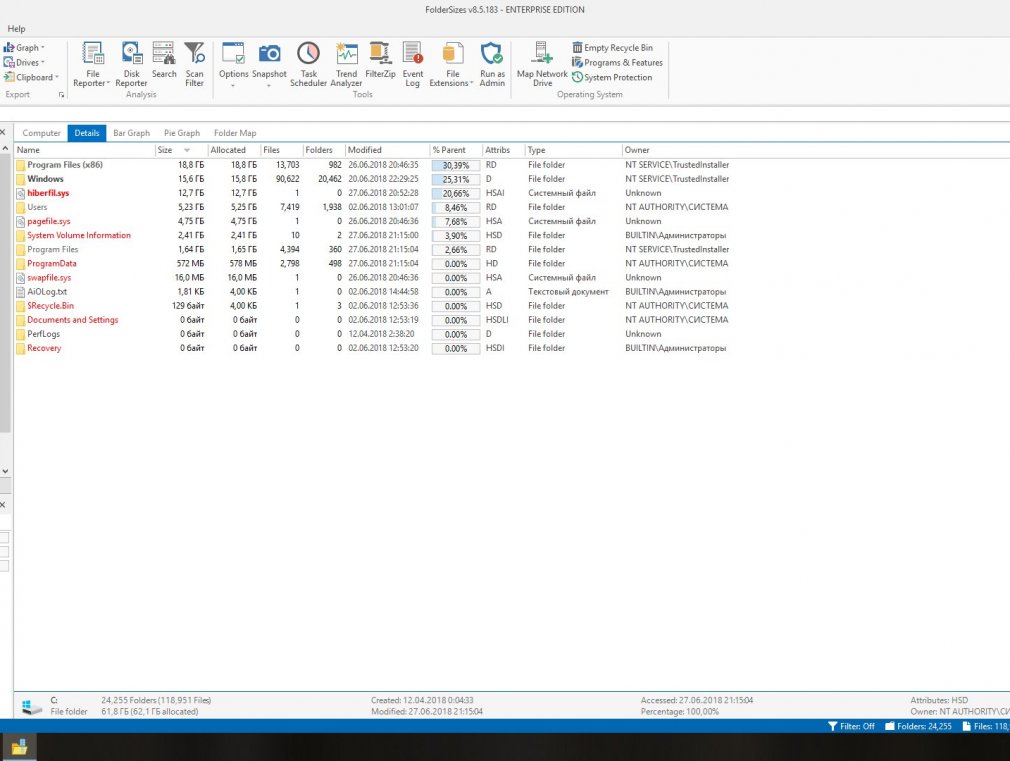Click the hiberfil.sys file icon
This screenshot has width=1010, height=761.
tap(21, 193)
